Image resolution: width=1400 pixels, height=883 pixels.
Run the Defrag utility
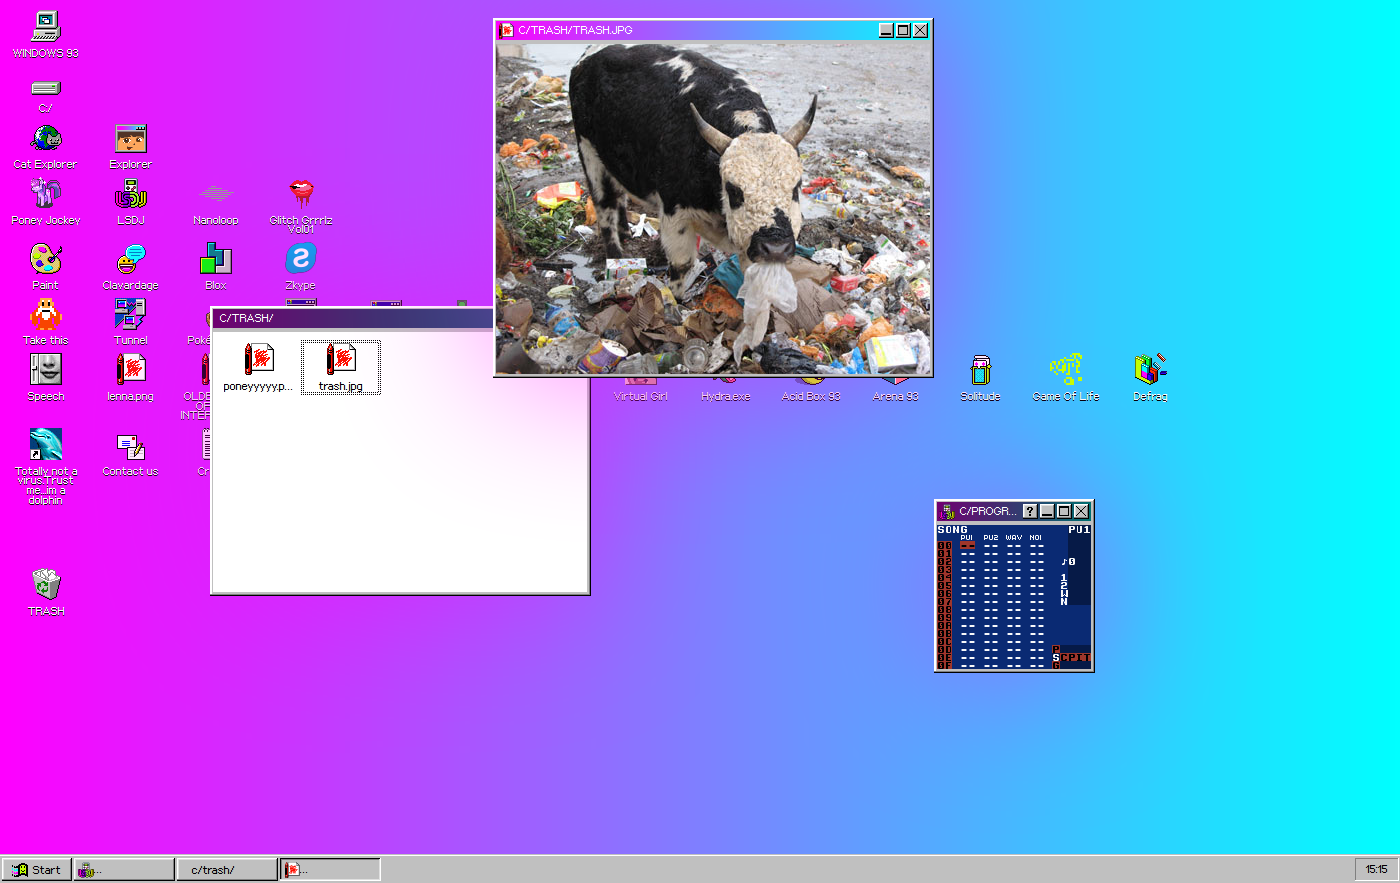[x=1149, y=370]
